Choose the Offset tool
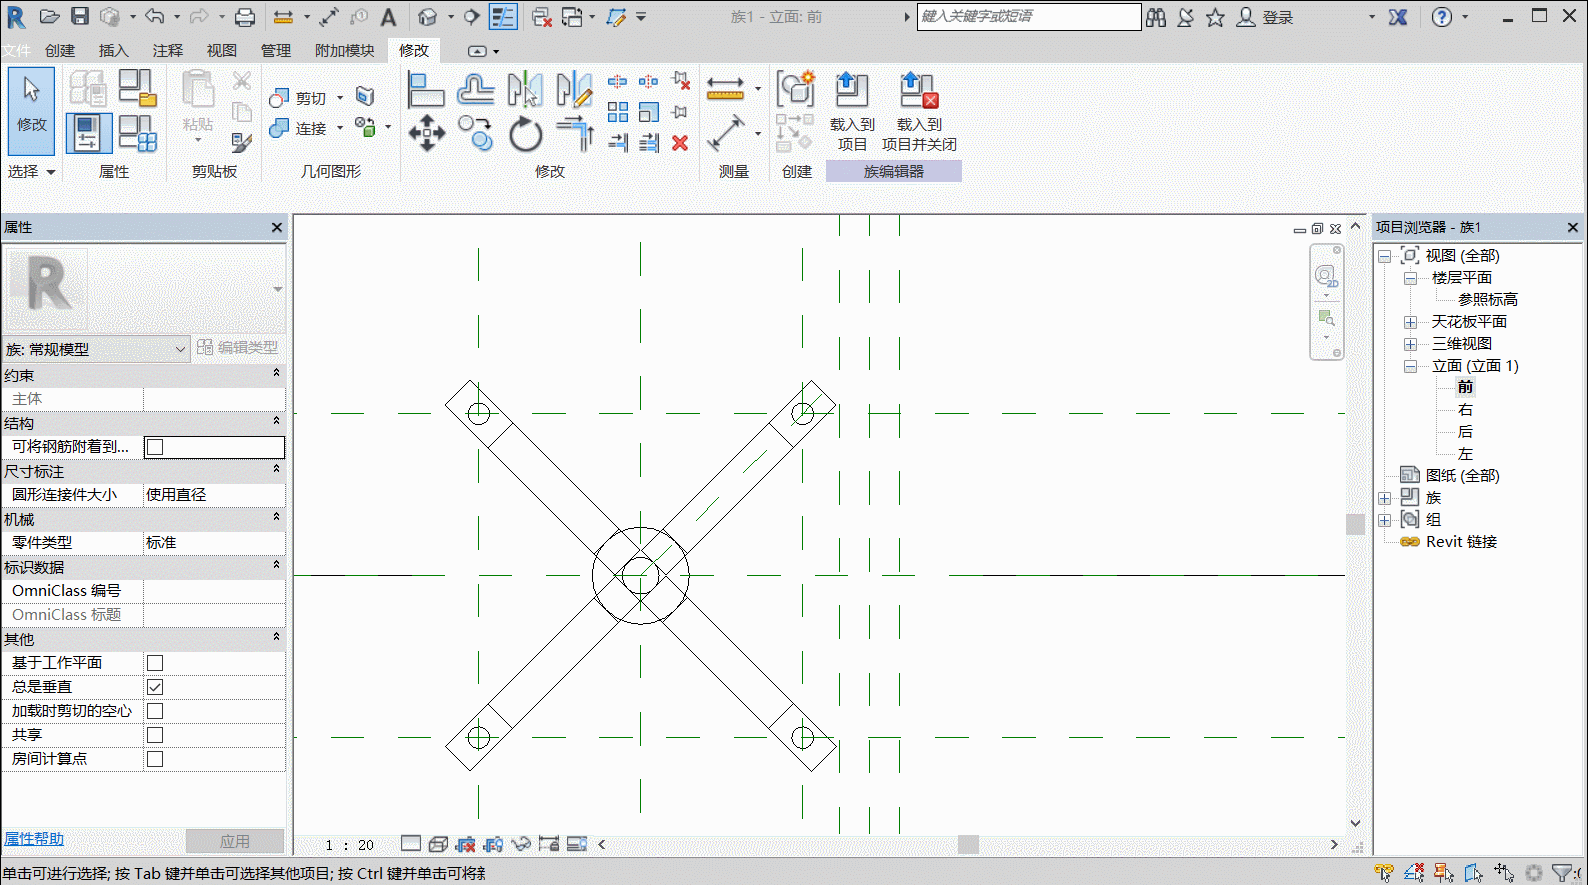The image size is (1588, 885). [x=475, y=90]
